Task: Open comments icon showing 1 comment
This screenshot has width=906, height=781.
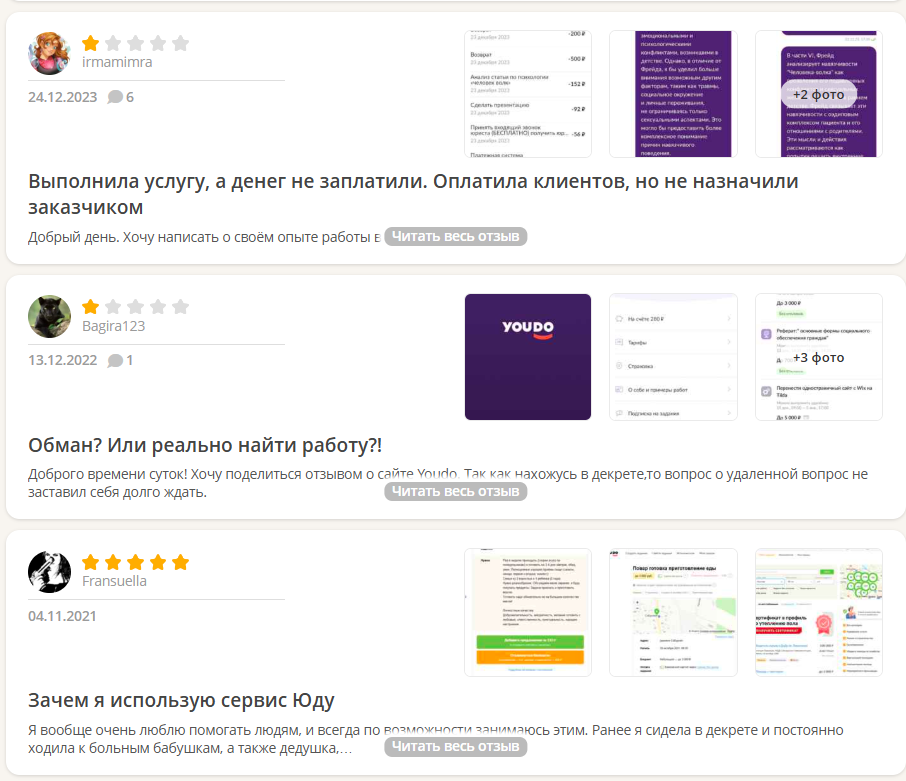Action: click(x=120, y=360)
